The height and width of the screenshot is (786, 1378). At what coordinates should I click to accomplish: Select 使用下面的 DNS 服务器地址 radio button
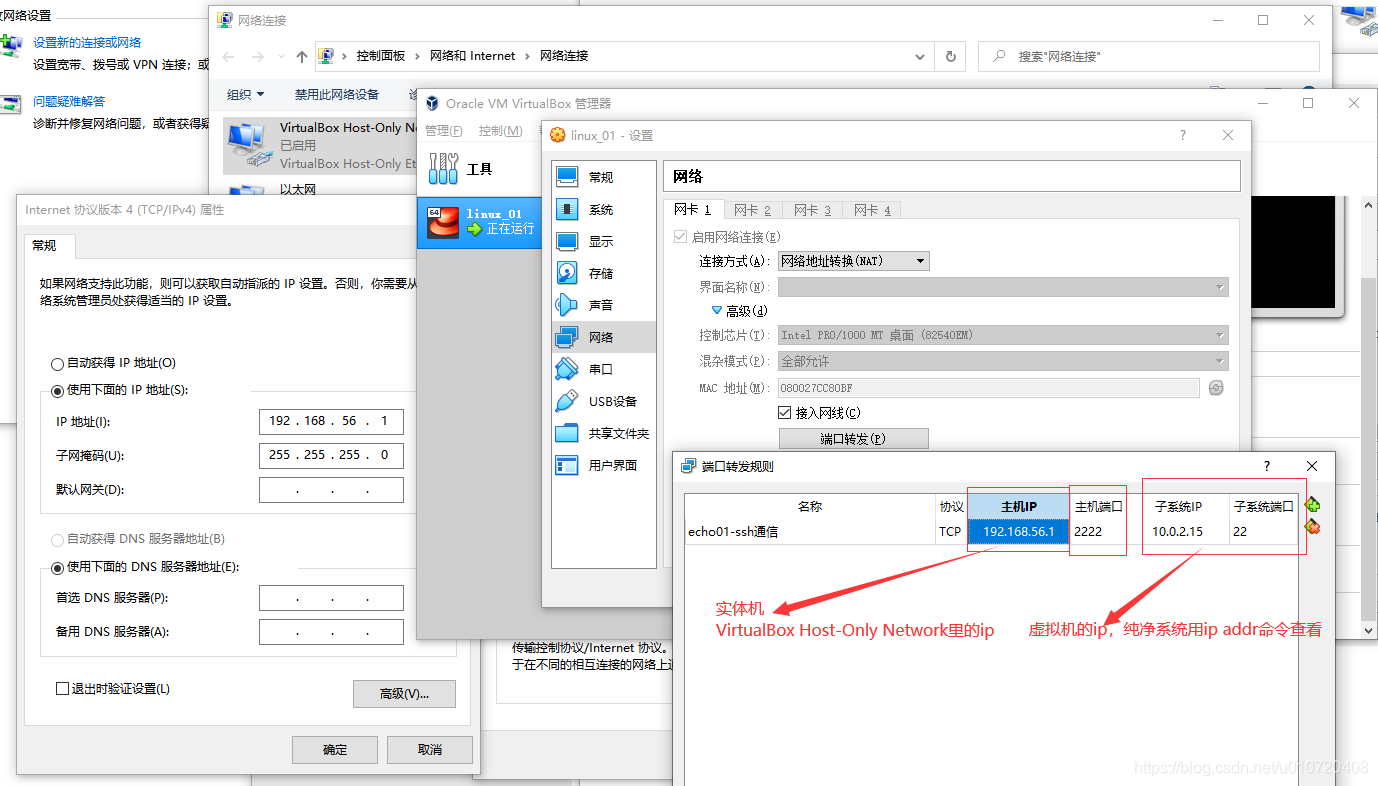57,568
